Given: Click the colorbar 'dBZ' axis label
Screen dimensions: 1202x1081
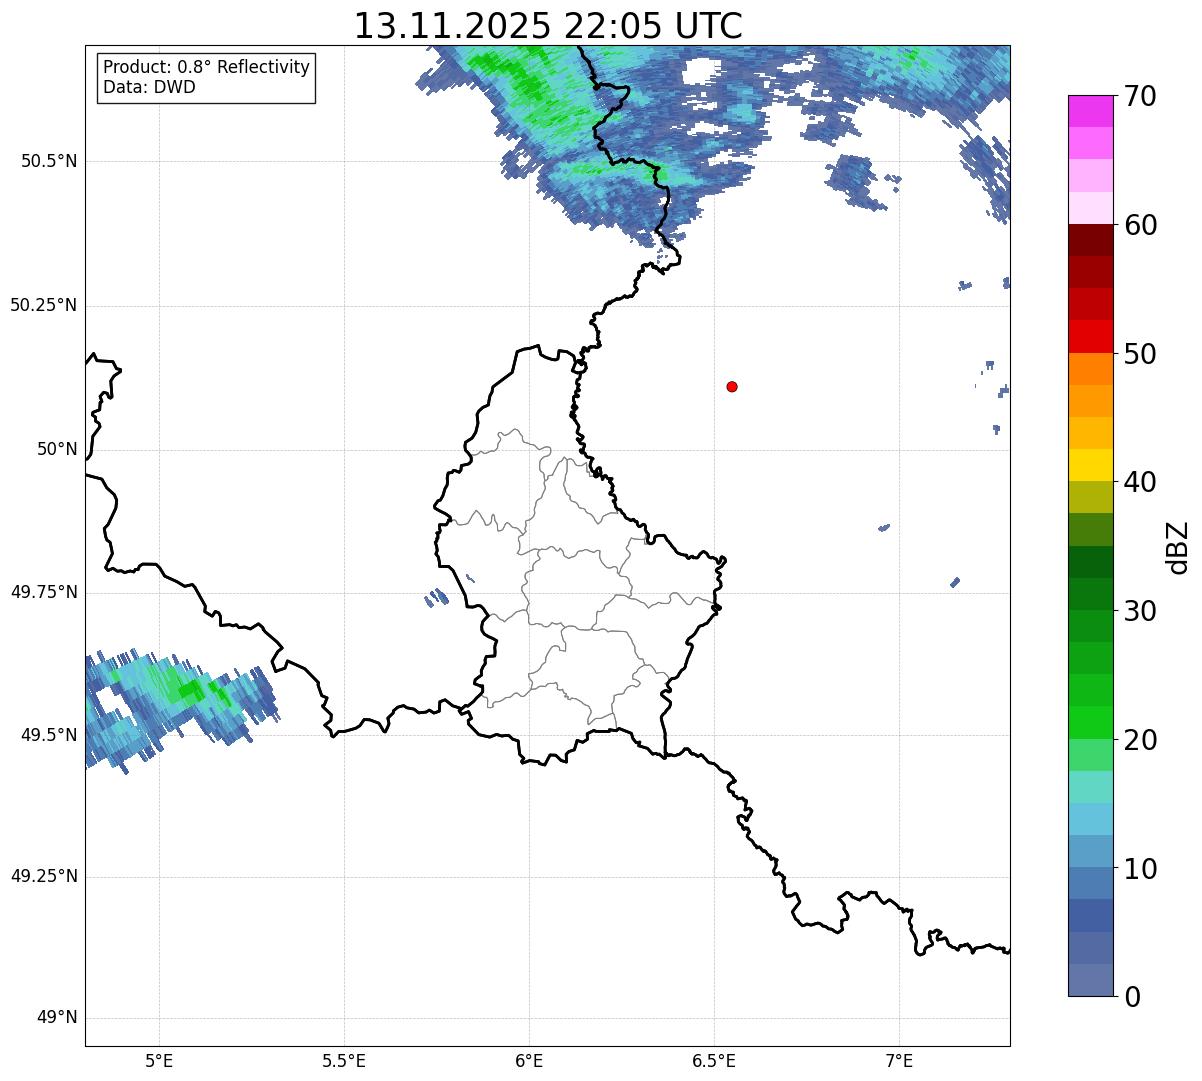Looking at the screenshot, I should (x=1178, y=546).
